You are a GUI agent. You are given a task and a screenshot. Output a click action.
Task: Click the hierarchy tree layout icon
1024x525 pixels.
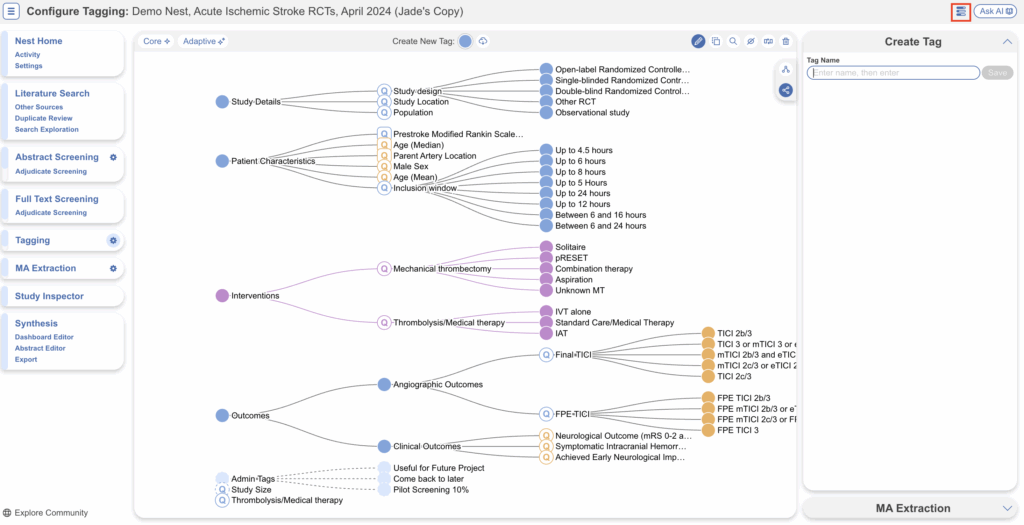pos(785,69)
